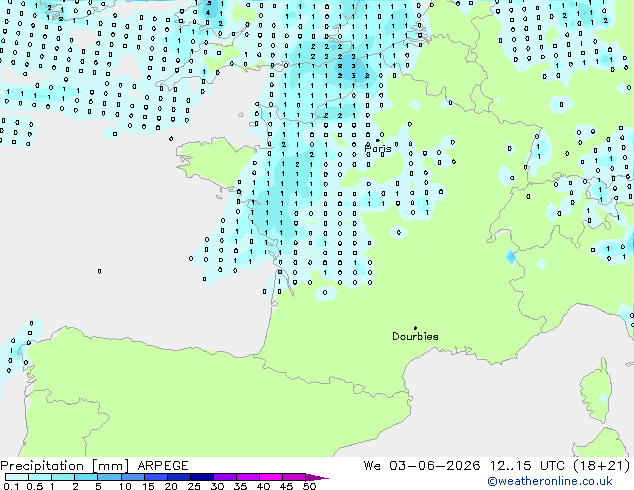The width and height of the screenshot is (634, 490).
Task: Pick the legend swatch between 20 and 25
Action: (178, 477)
